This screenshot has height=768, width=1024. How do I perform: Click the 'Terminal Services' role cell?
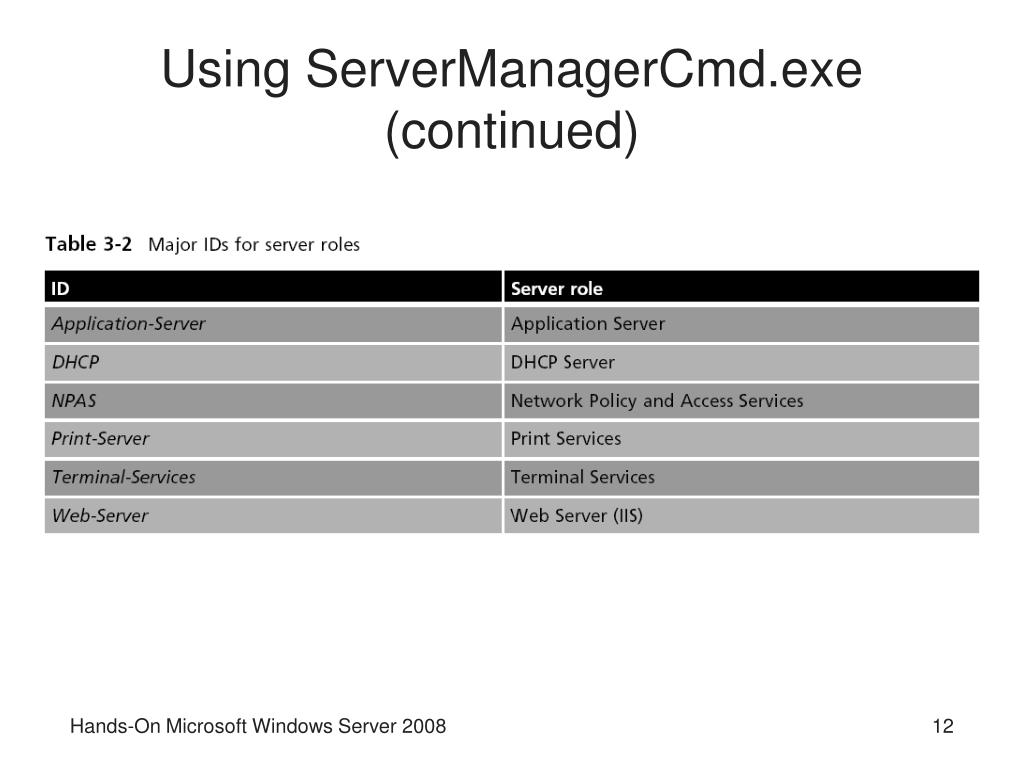pyautogui.click(x=741, y=477)
